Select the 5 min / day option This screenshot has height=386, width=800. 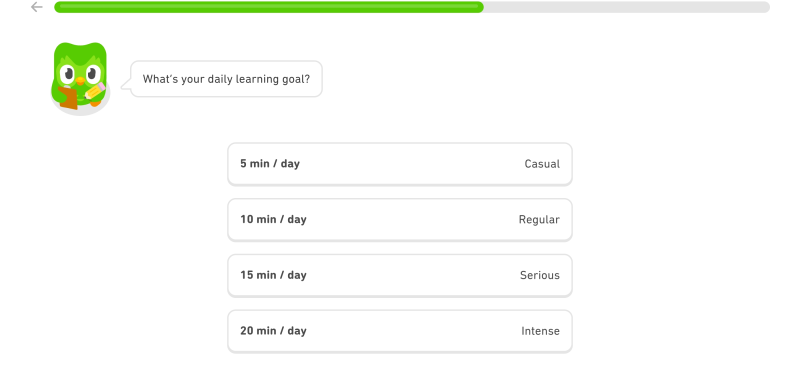pyautogui.click(x=400, y=164)
